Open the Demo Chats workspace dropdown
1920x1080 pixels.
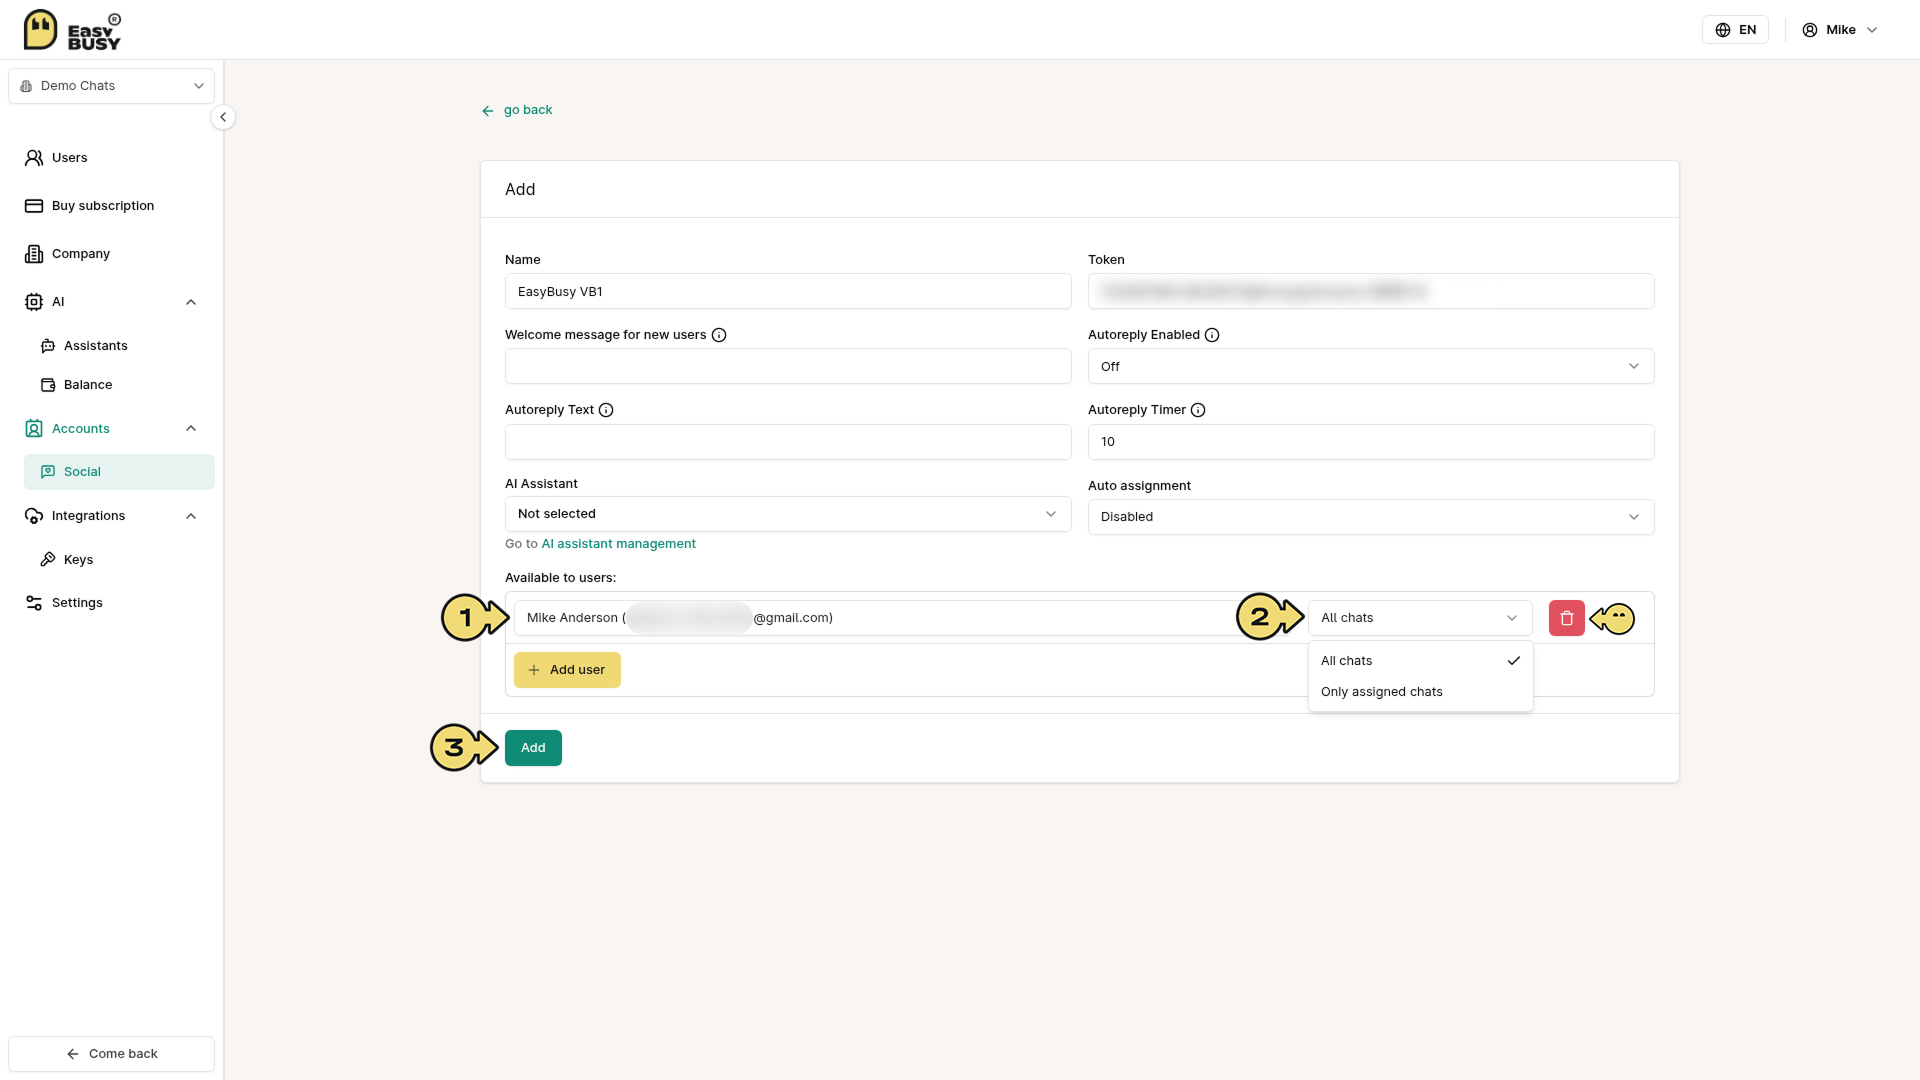(111, 86)
